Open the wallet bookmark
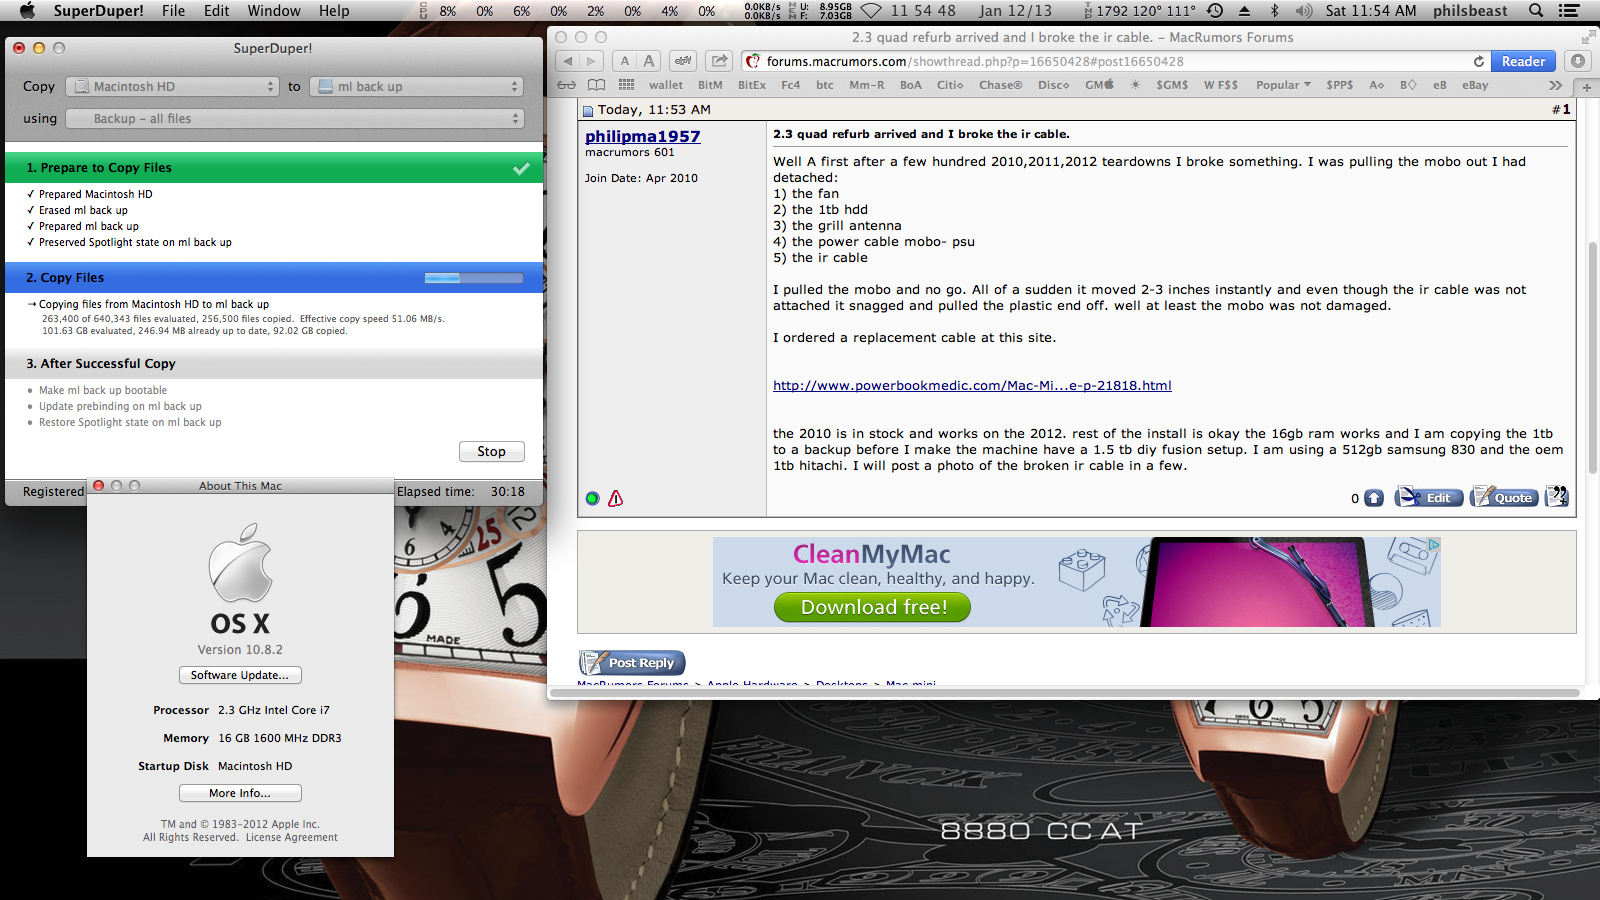 [x=666, y=85]
